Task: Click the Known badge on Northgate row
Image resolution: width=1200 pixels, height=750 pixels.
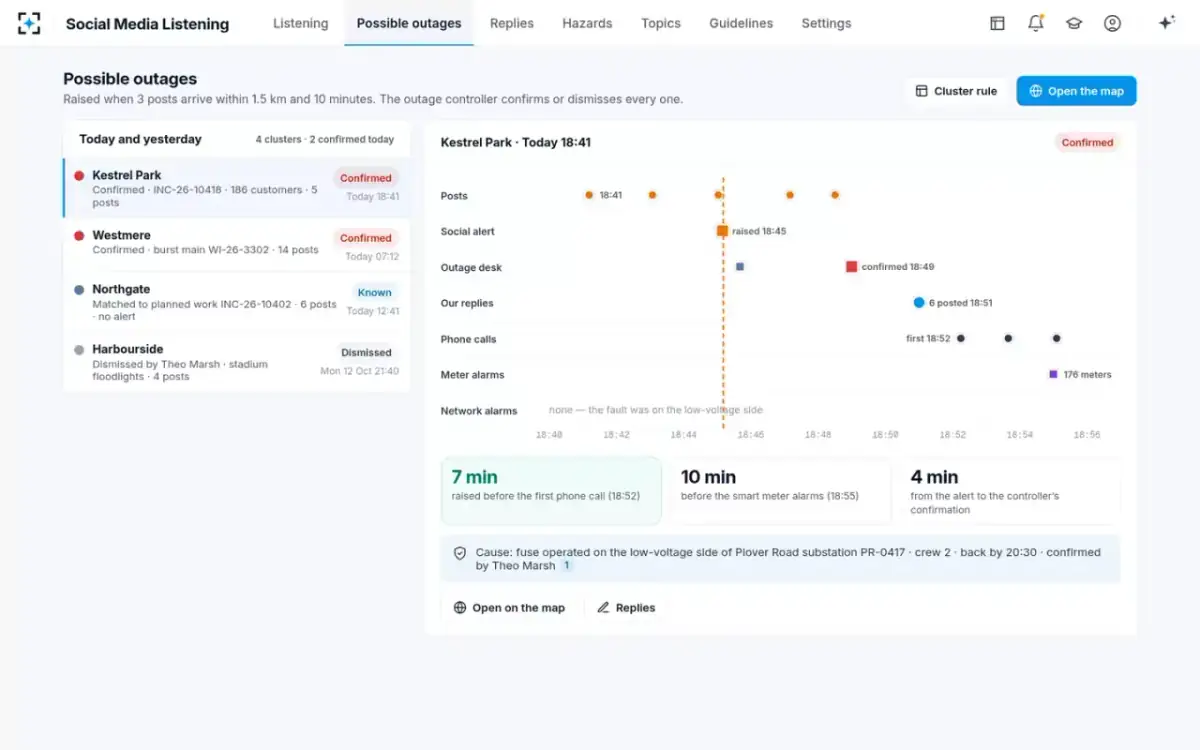Action: tap(374, 293)
